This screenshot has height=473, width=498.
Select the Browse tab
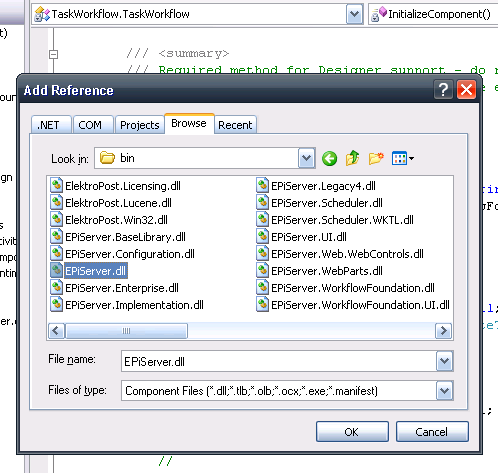point(189,124)
